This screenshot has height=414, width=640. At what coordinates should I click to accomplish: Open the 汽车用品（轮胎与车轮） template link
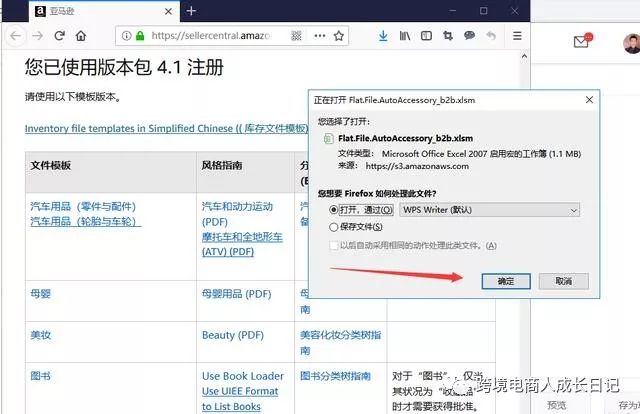tap(83, 222)
